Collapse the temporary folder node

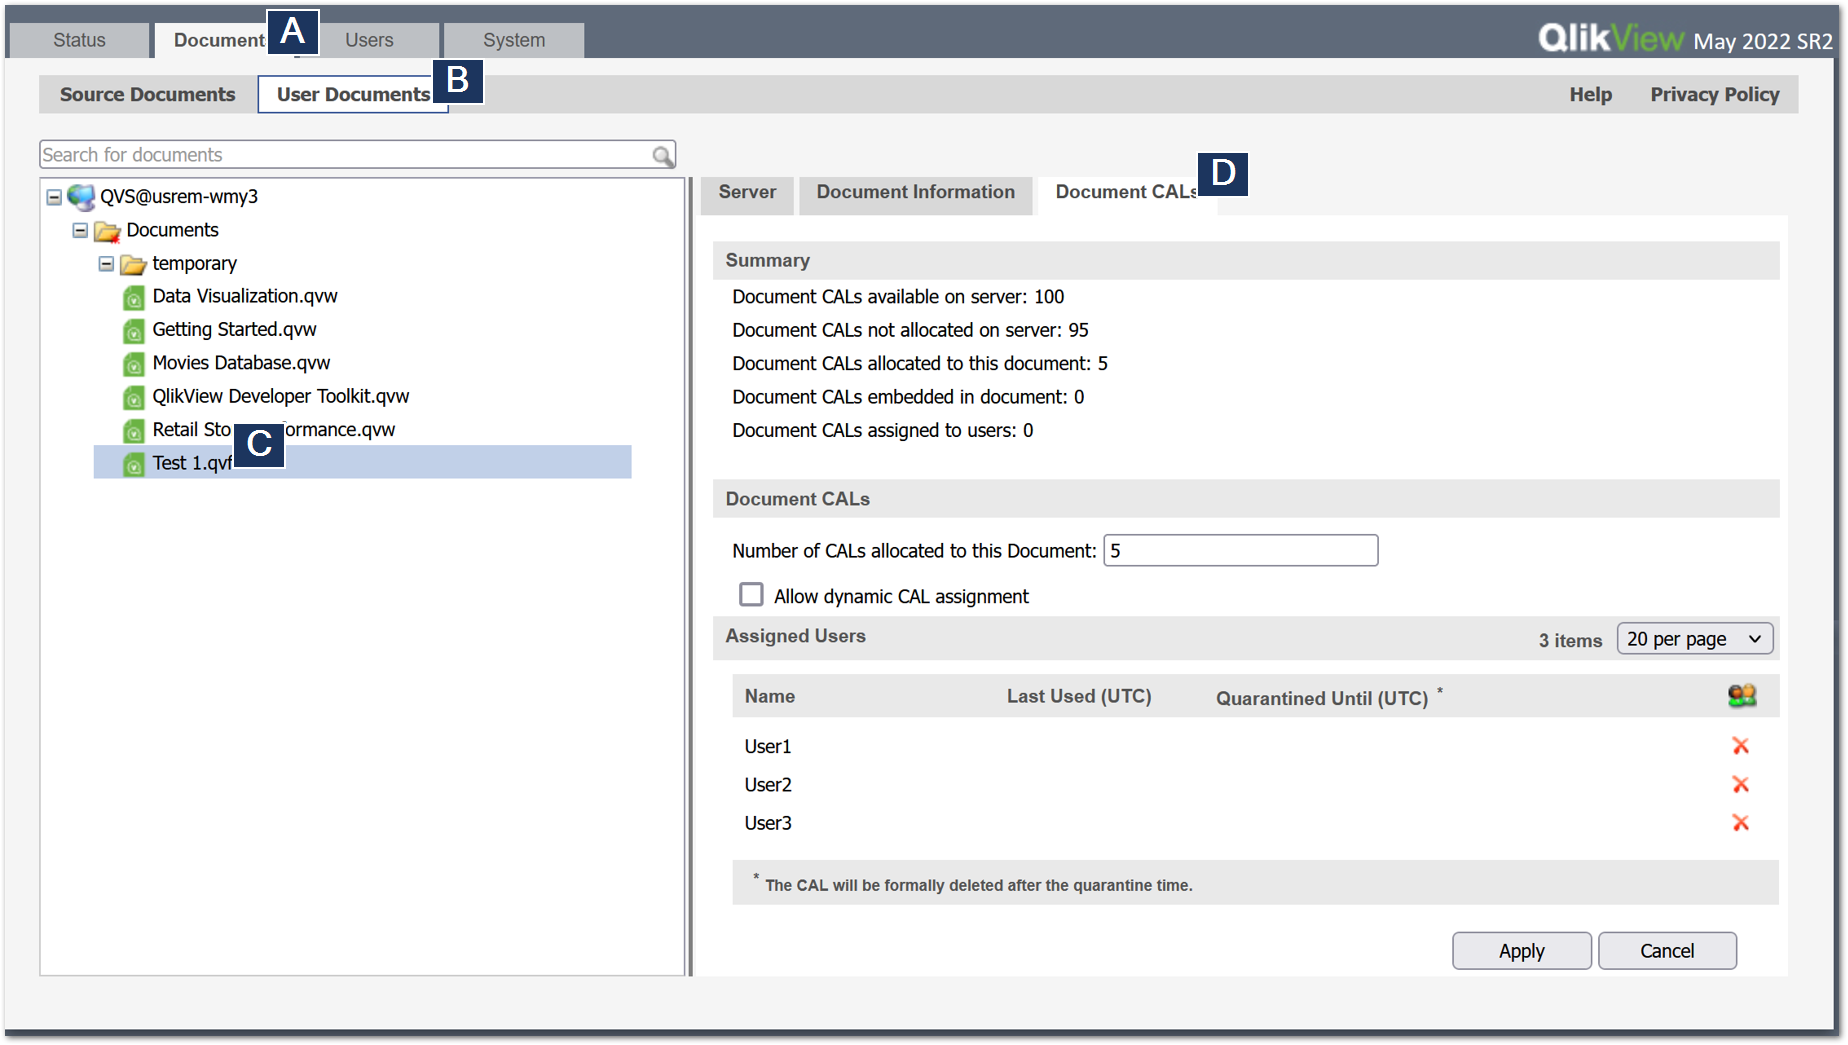[106, 264]
